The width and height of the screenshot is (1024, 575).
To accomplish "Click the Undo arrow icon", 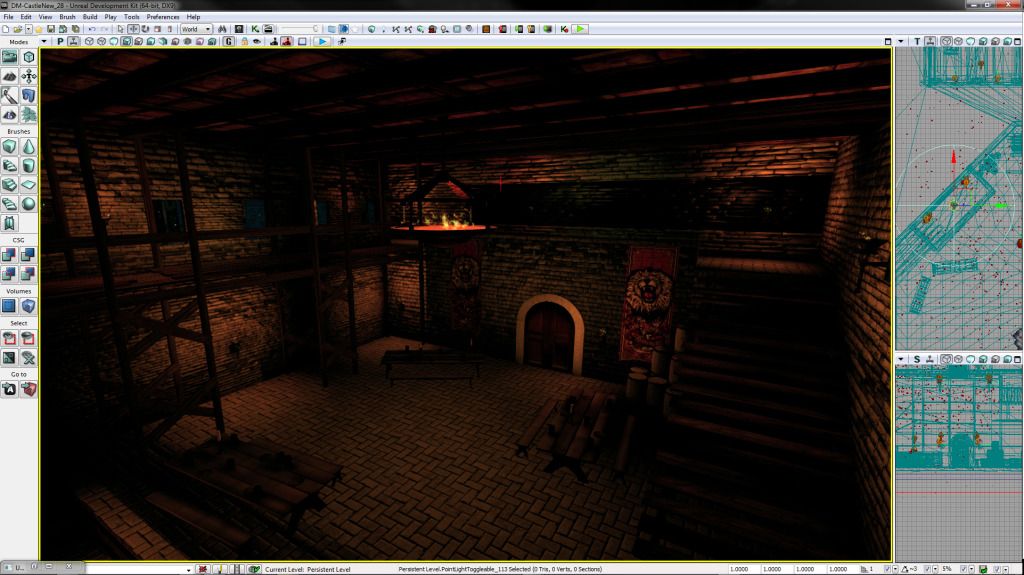I will [92, 29].
